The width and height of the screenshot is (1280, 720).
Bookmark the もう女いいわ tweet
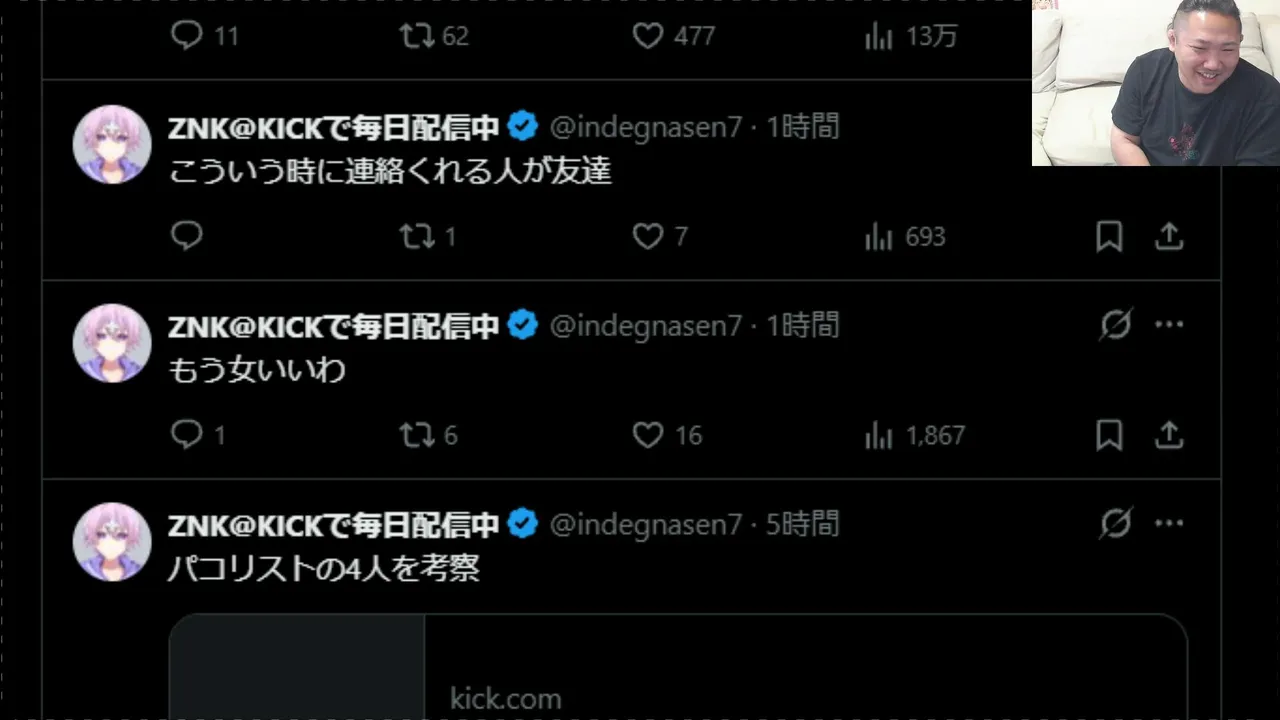click(1109, 435)
